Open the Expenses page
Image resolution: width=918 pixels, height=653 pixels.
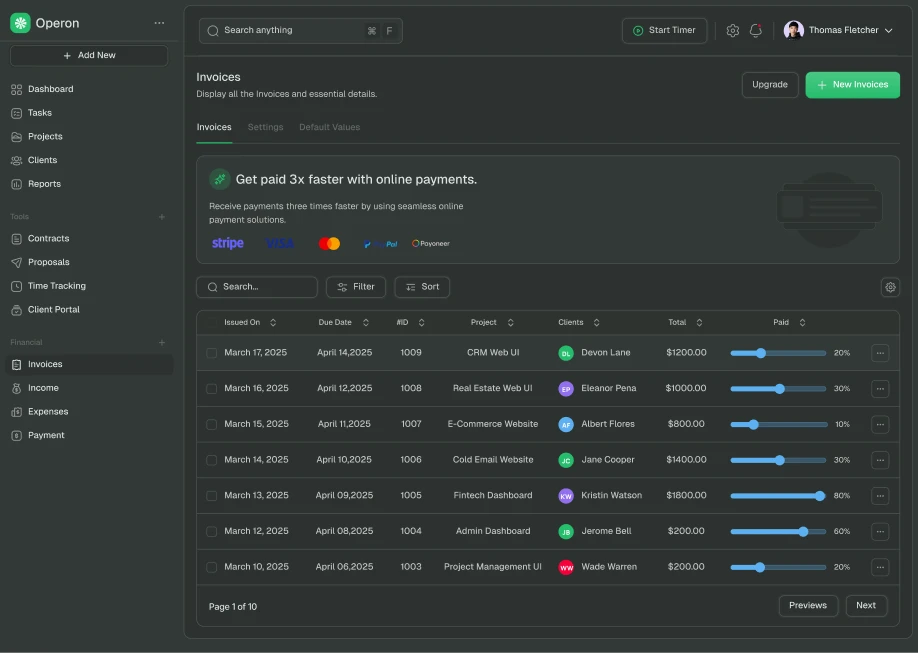[x=44, y=411]
